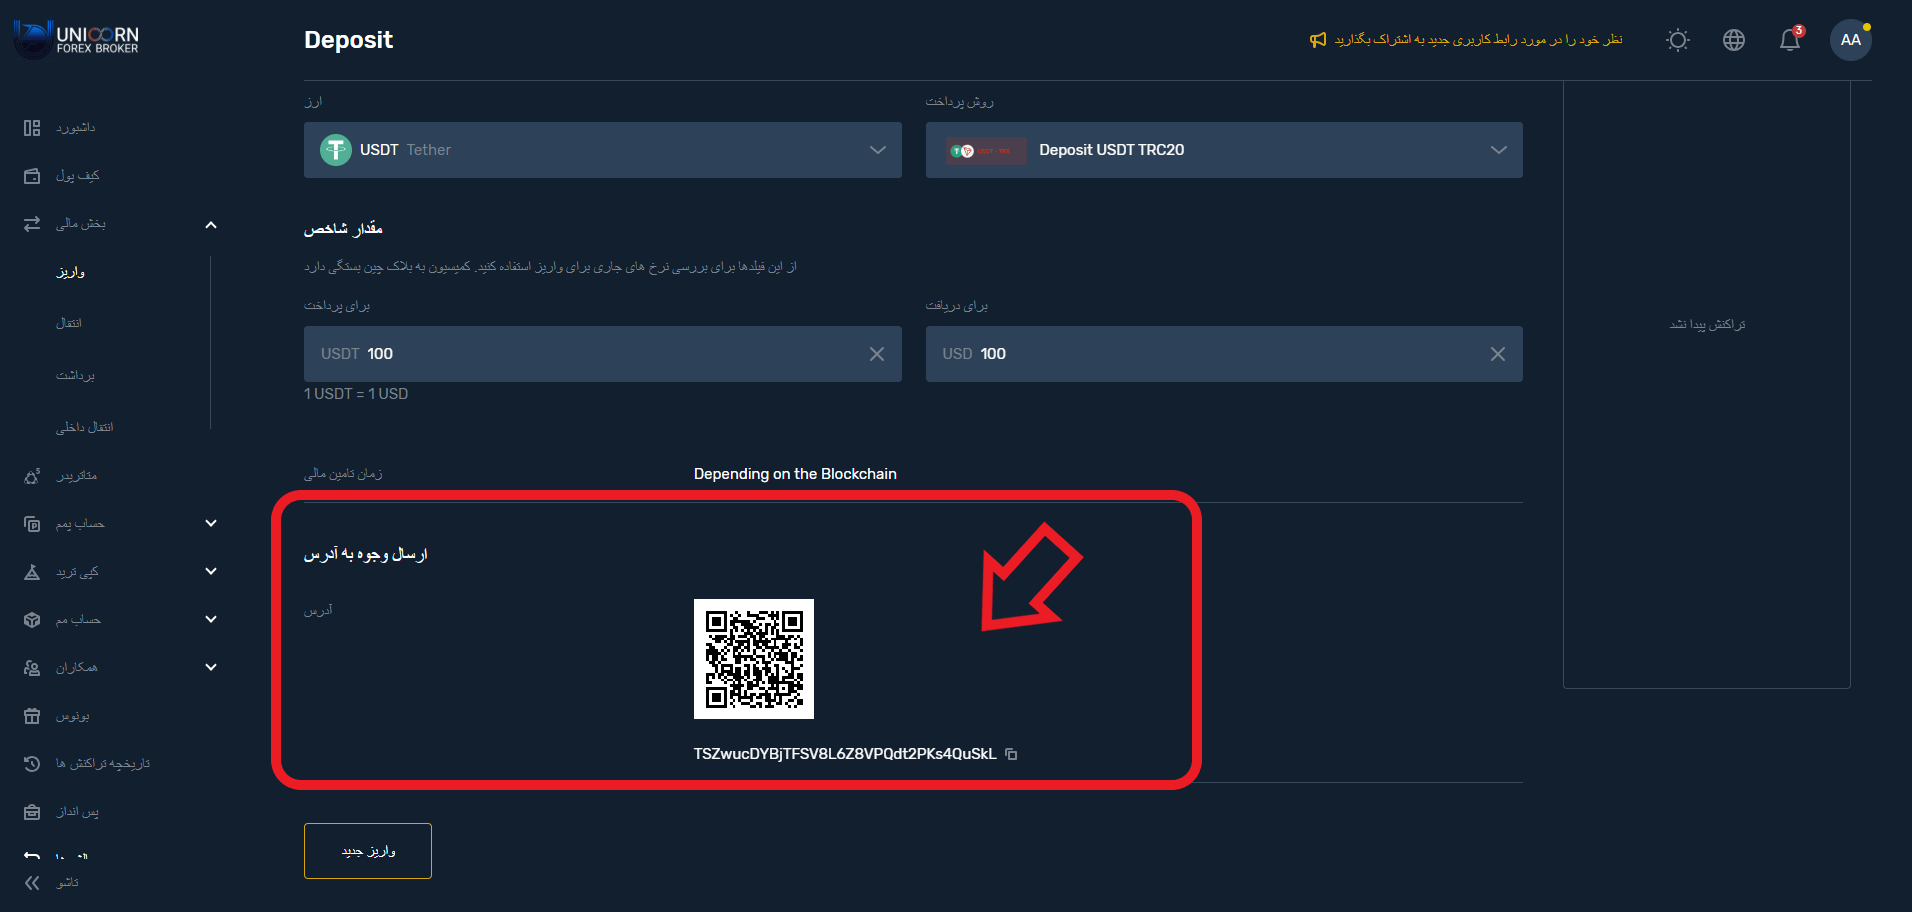
Task: Click 'تراکنش پیدا نشد' no-transactions text
Action: pyautogui.click(x=1707, y=324)
